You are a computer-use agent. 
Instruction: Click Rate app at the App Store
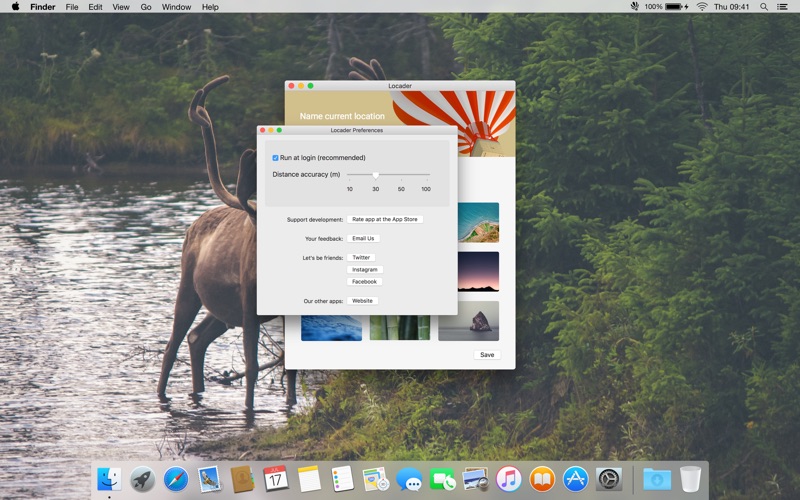click(386, 219)
